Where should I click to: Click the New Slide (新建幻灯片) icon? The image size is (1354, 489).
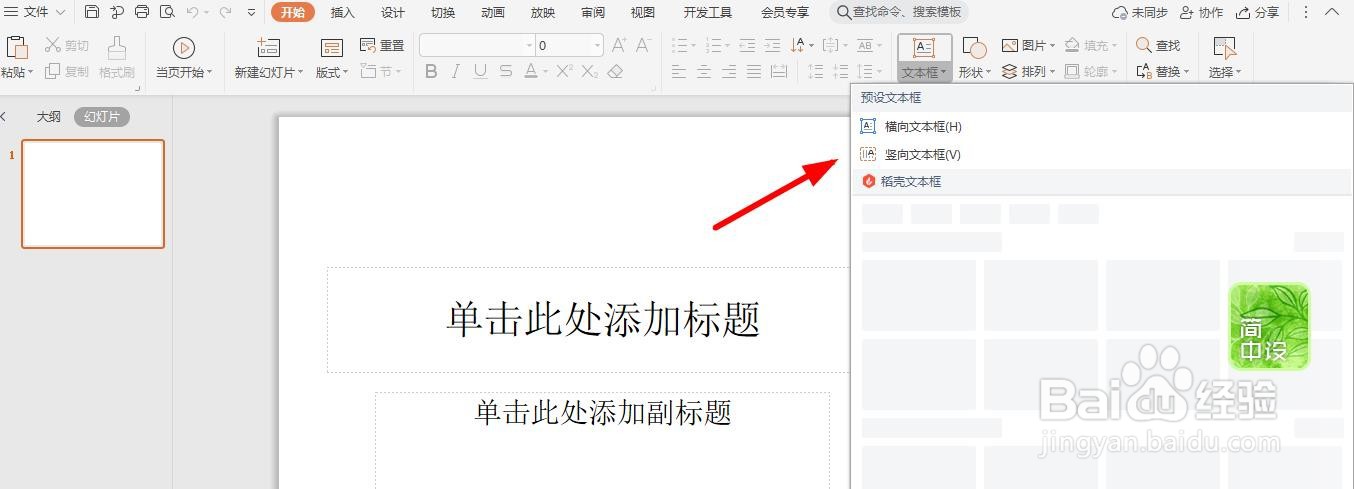[x=267, y=48]
